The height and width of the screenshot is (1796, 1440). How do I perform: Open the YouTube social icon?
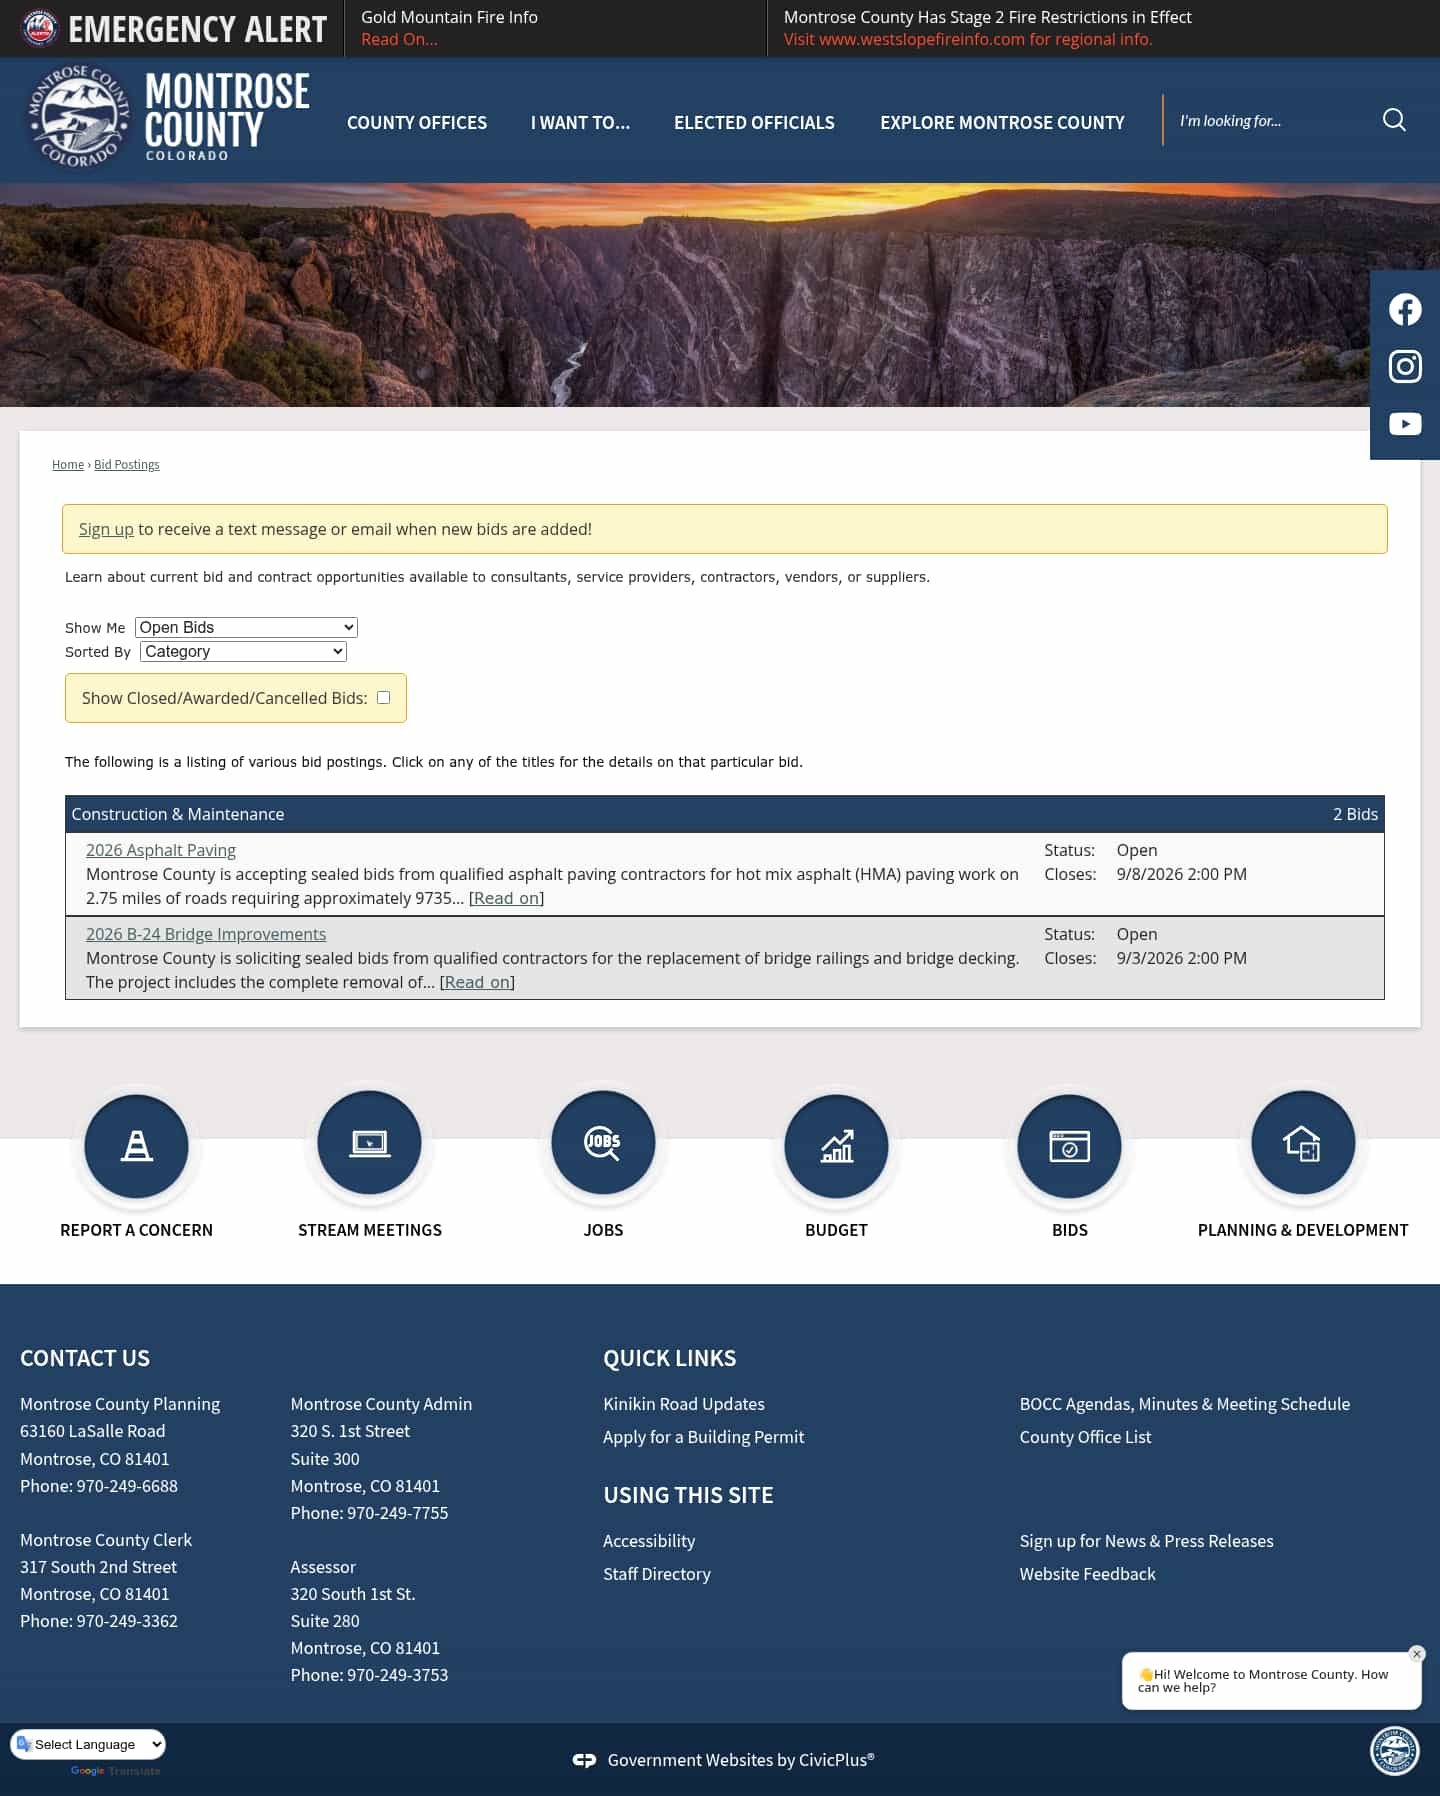click(x=1405, y=424)
